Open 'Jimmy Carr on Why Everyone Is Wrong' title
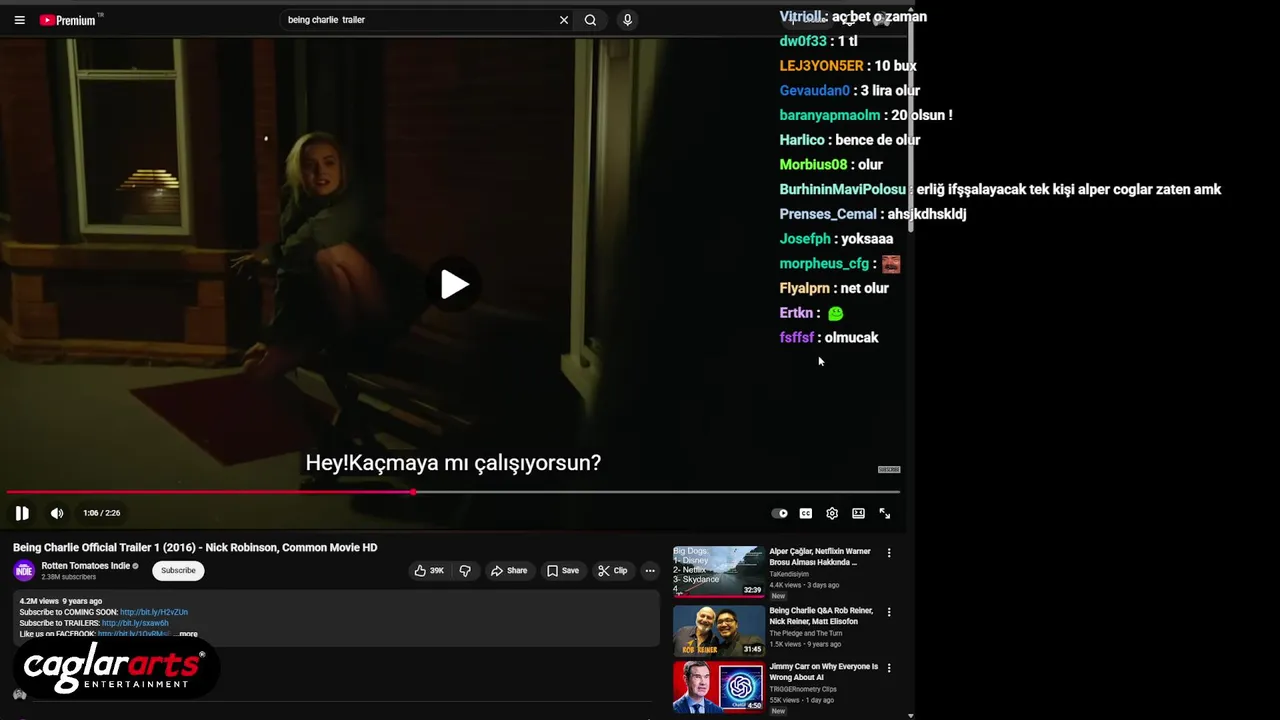 click(x=824, y=672)
